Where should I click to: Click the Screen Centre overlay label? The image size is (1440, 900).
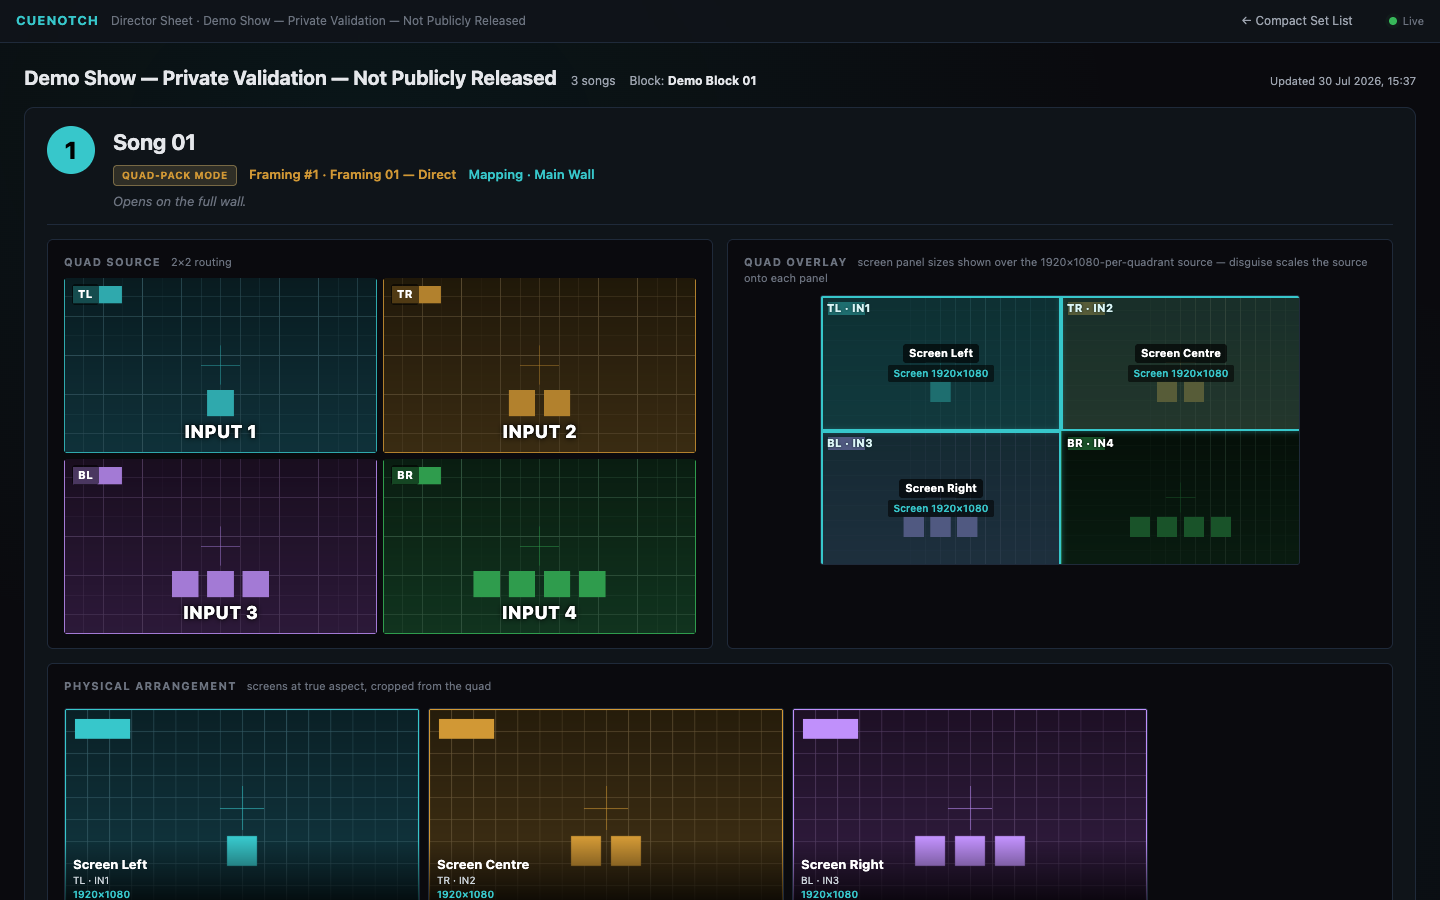(x=1181, y=353)
